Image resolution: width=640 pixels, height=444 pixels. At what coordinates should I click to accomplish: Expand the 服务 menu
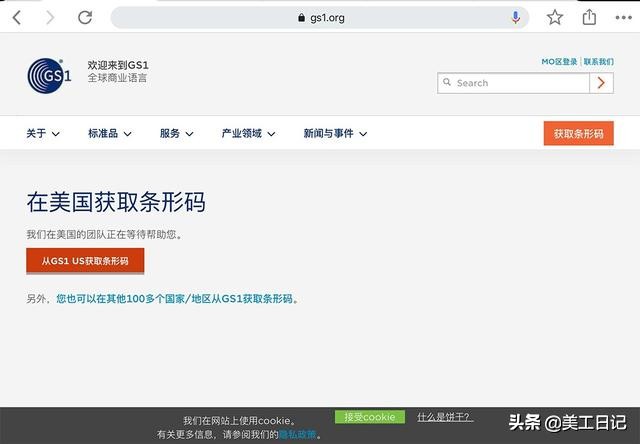[x=176, y=133]
